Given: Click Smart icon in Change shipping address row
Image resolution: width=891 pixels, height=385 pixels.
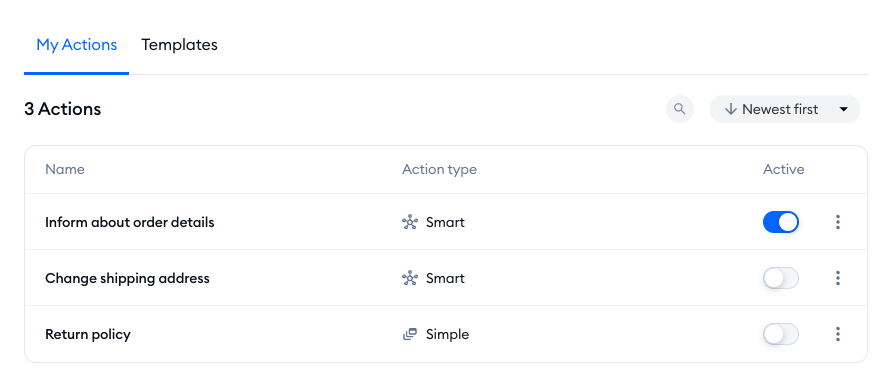Looking at the screenshot, I should (410, 278).
